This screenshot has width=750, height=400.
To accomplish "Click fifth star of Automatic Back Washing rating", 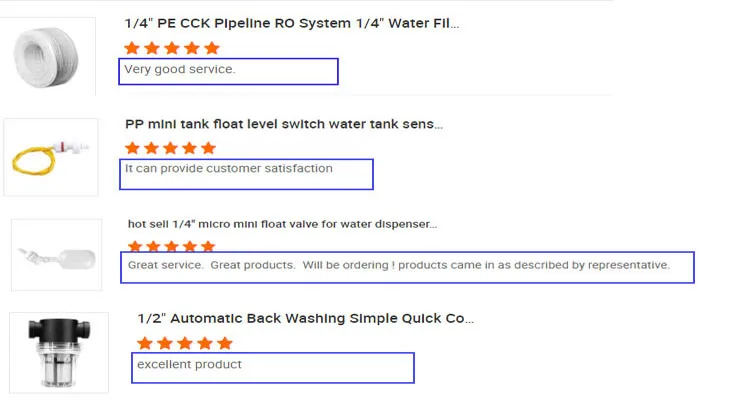I will point(225,343).
